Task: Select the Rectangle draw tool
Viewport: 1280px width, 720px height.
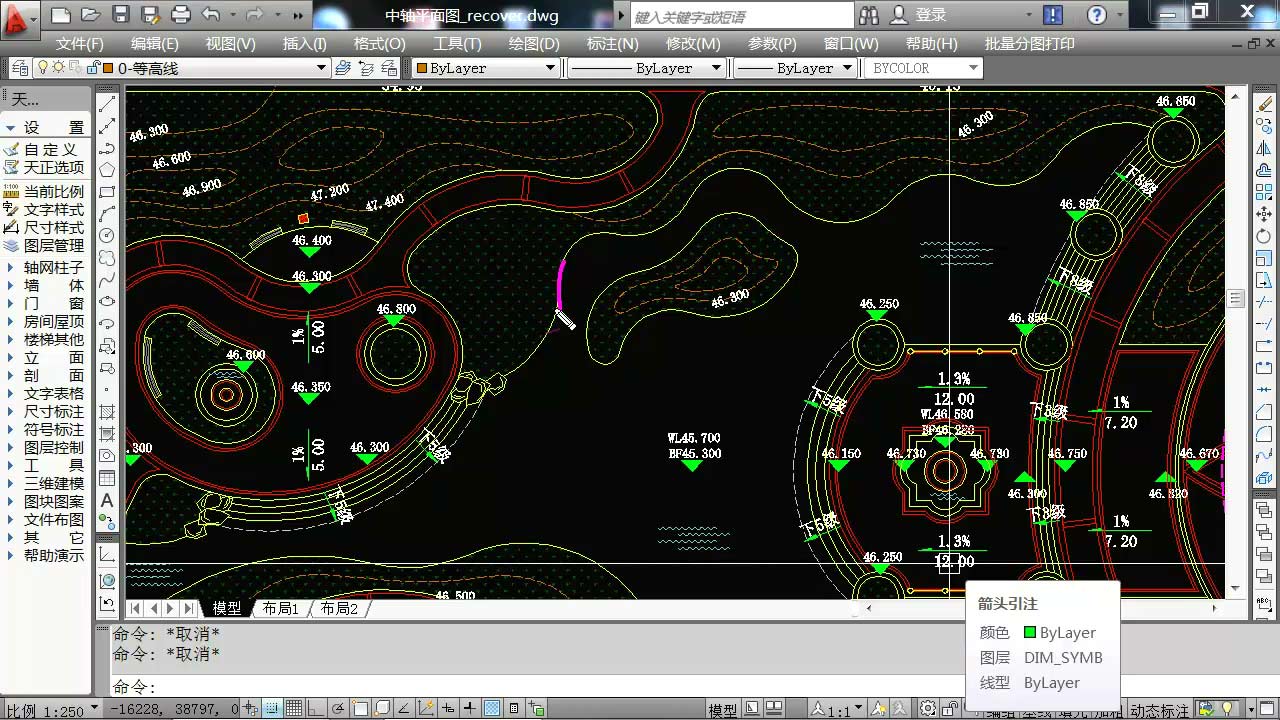Action: coord(107,192)
